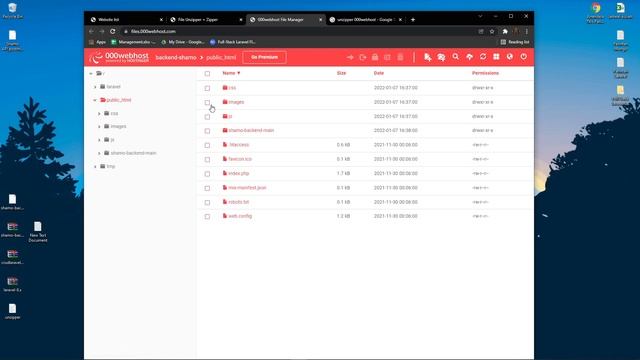The image size is (640, 360).
Task: Click the Move arrow icon in red toolbar
Action: click(350, 57)
